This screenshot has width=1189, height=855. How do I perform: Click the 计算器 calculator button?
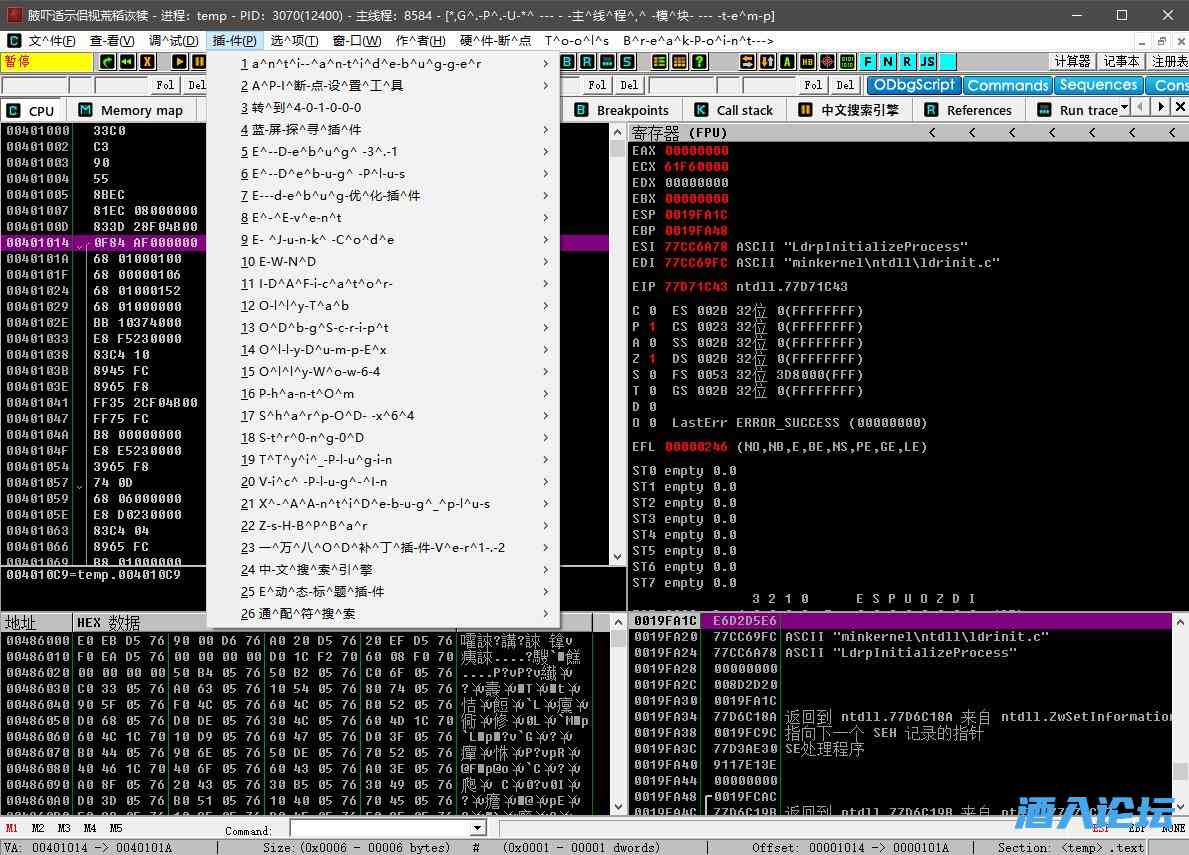pos(1072,62)
